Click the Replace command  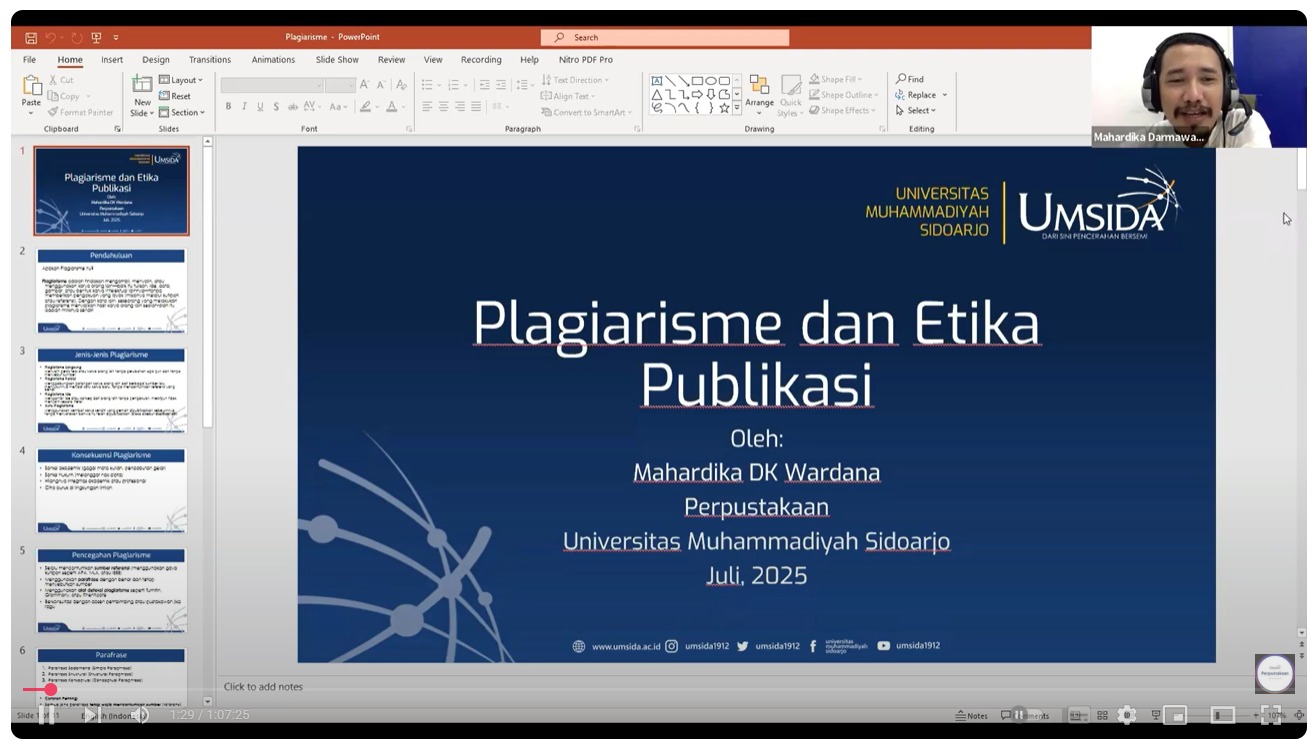click(x=917, y=95)
